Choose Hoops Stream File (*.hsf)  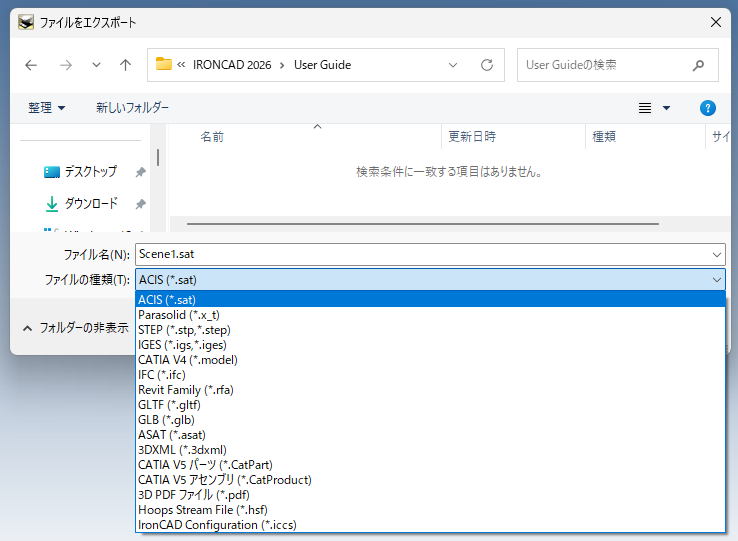[430, 510]
